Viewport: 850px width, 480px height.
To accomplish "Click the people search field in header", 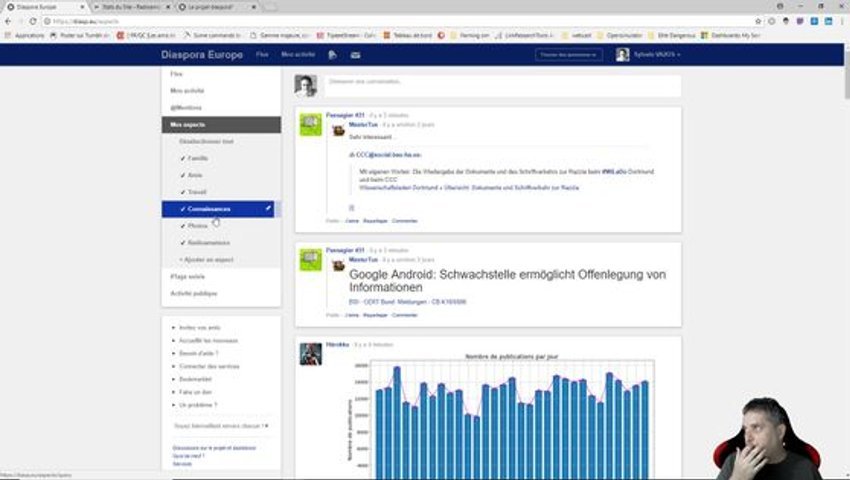I will click(x=569, y=55).
